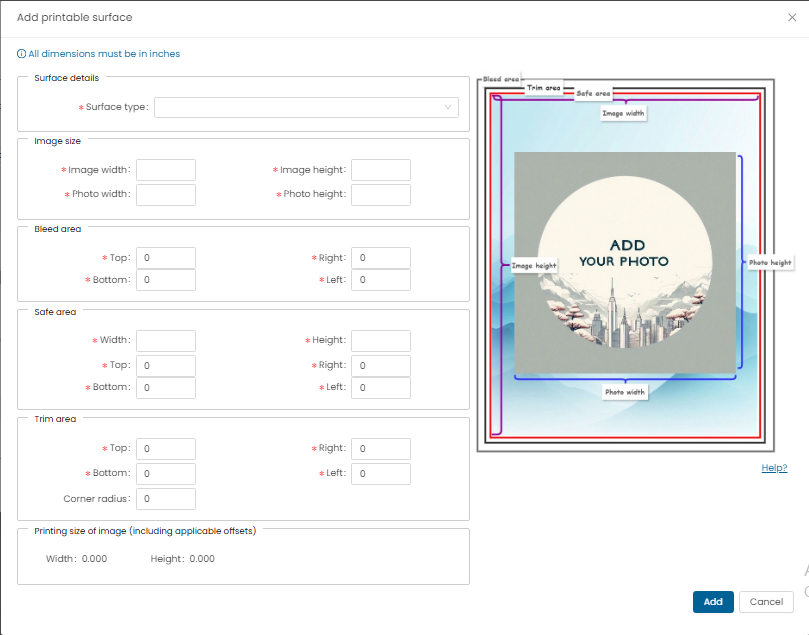This screenshot has height=635, width=809.
Task: Cancel adding the printable surface
Action: [766, 602]
